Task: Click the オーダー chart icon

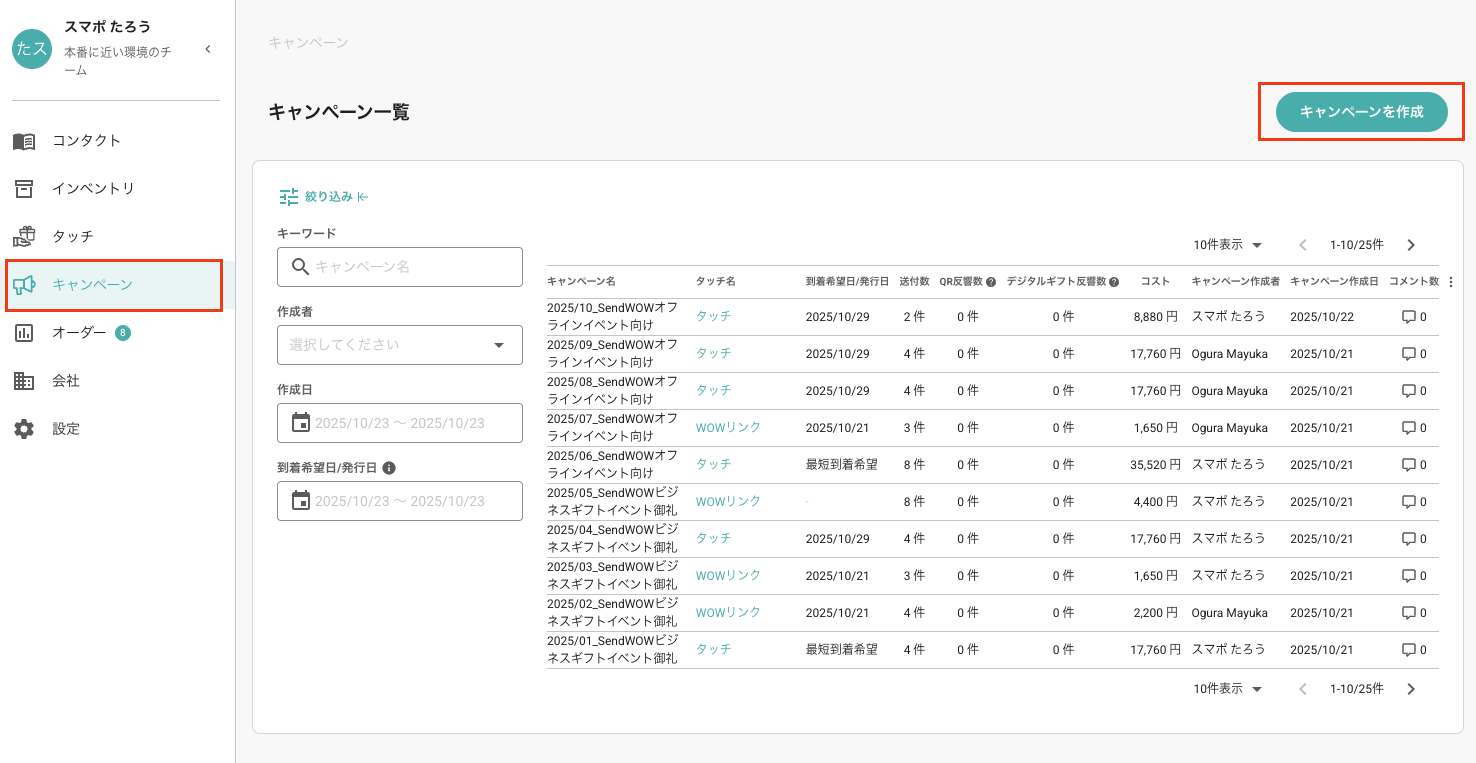Action: [x=24, y=333]
